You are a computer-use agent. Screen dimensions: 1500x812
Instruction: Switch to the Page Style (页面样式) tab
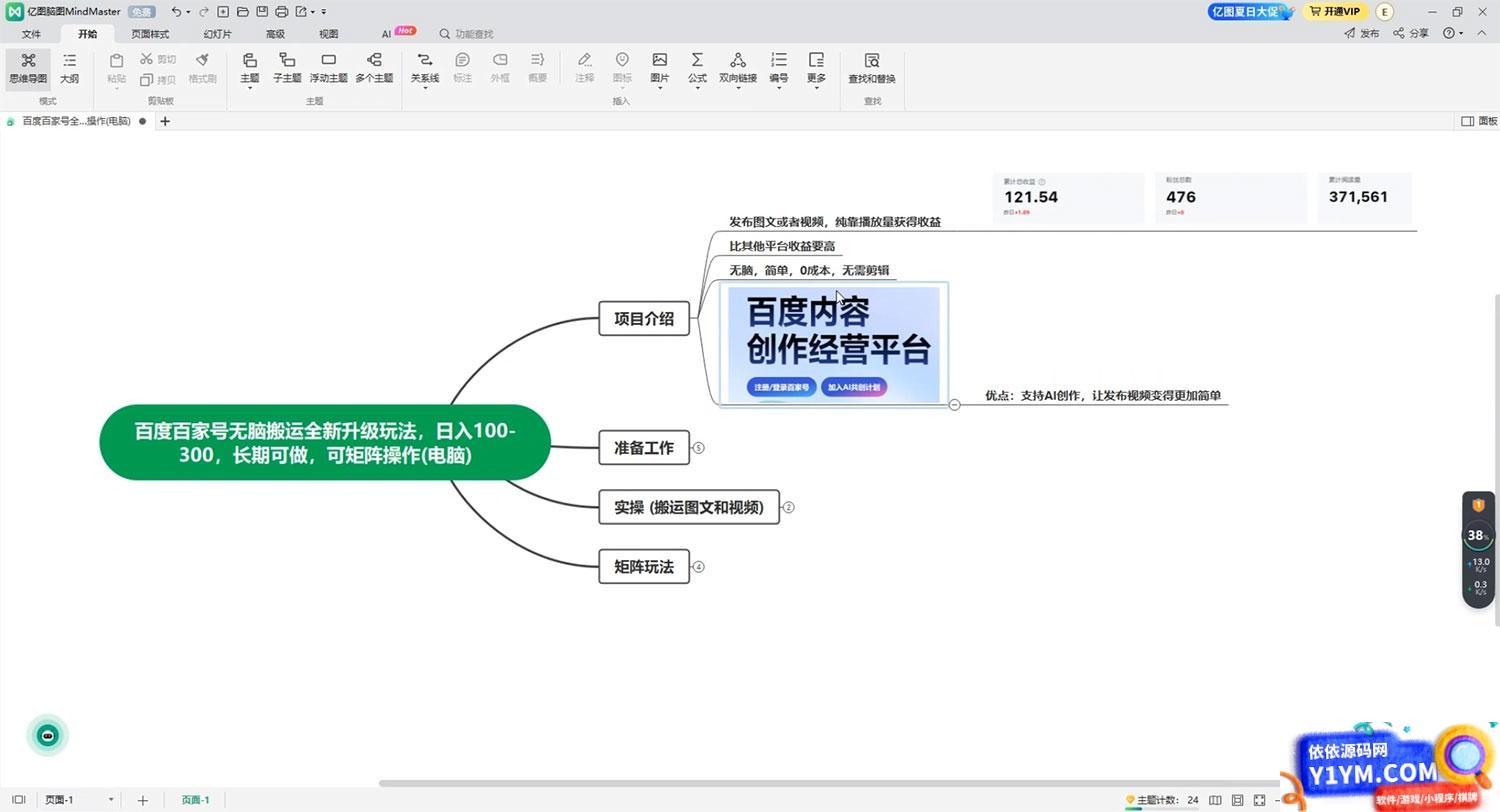click(x=151, y=33)
